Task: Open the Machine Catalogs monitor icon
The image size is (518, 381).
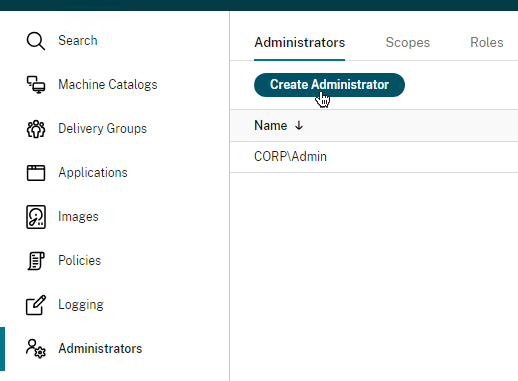Action: pos(36,85)
